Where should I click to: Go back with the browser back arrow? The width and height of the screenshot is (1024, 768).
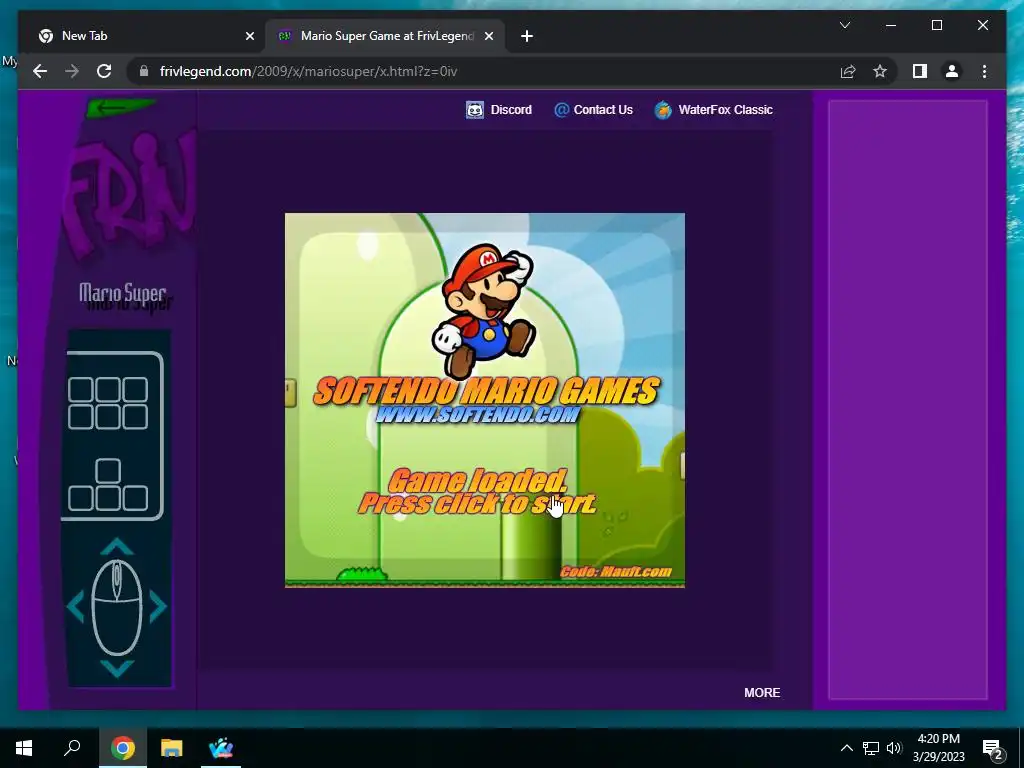coord(40,71)
